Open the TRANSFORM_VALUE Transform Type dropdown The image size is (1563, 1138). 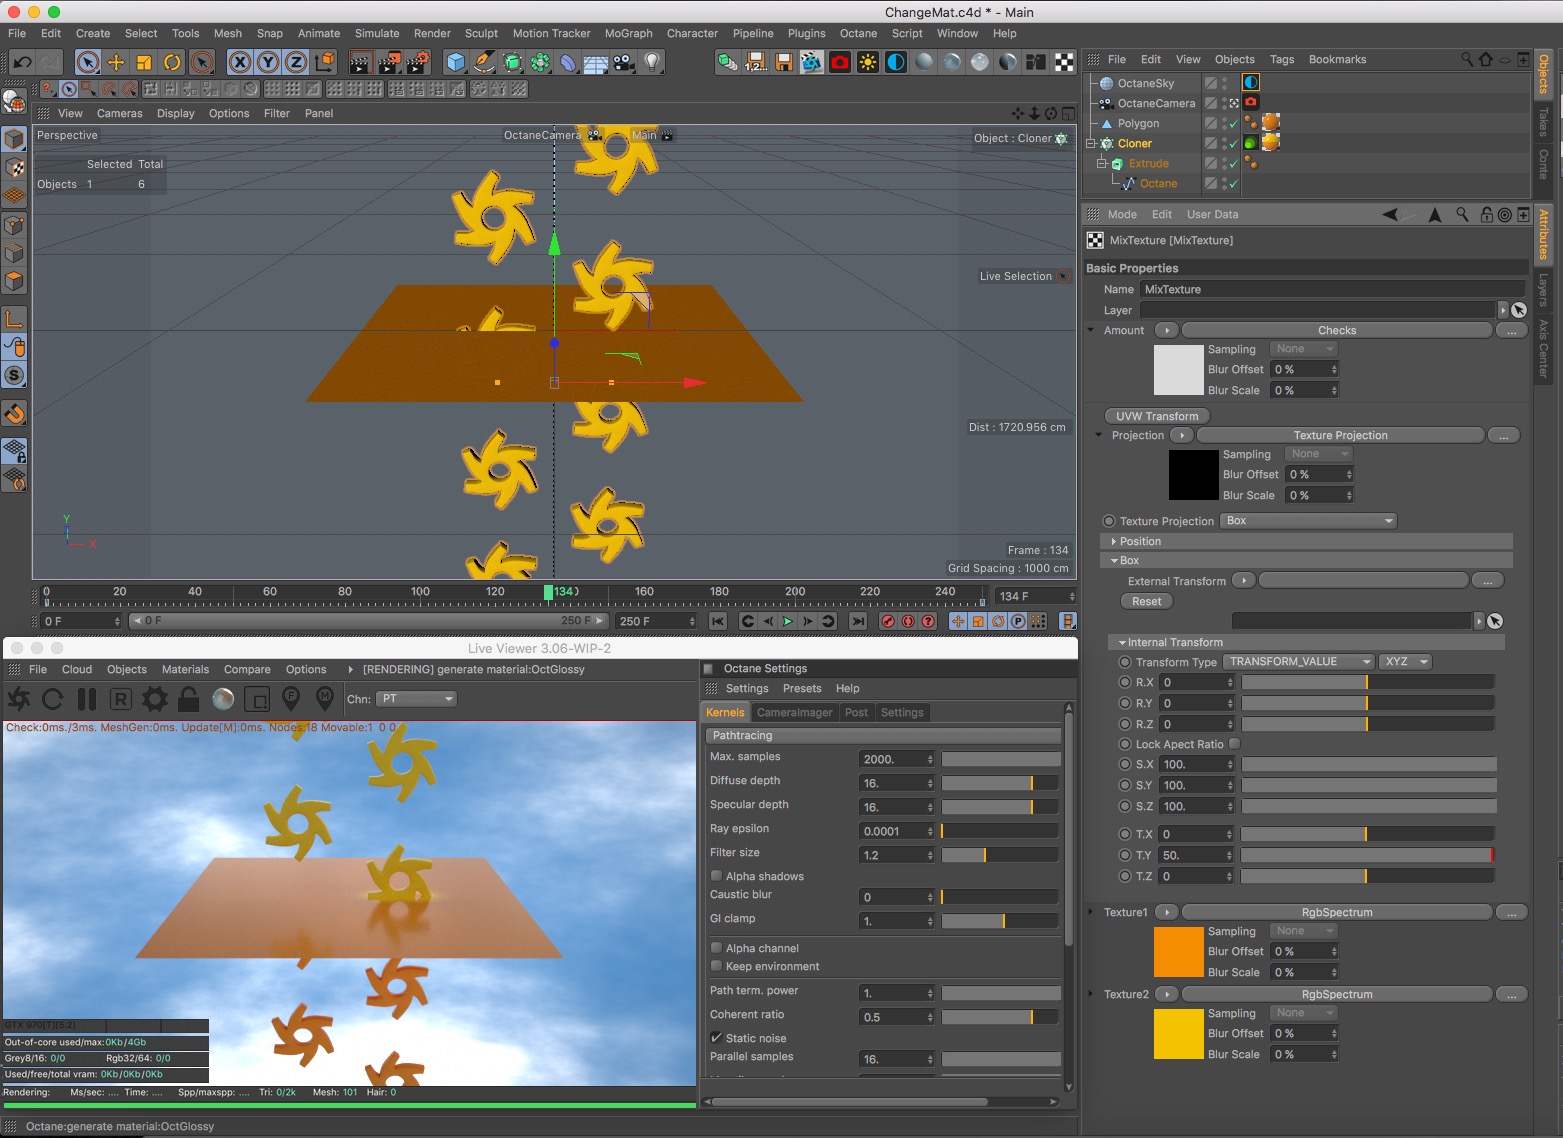coord(1299,662)
